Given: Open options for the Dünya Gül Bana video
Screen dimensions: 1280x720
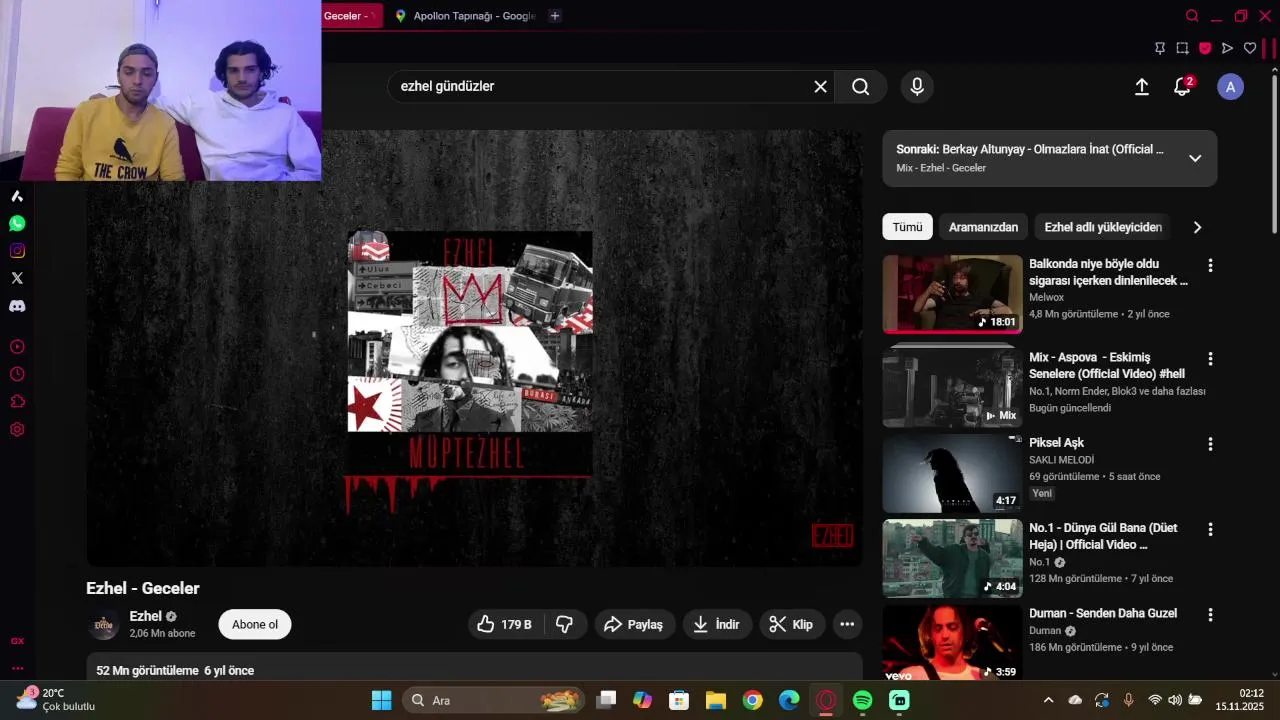Looking at the screenshot, I should coord(1210,530).
